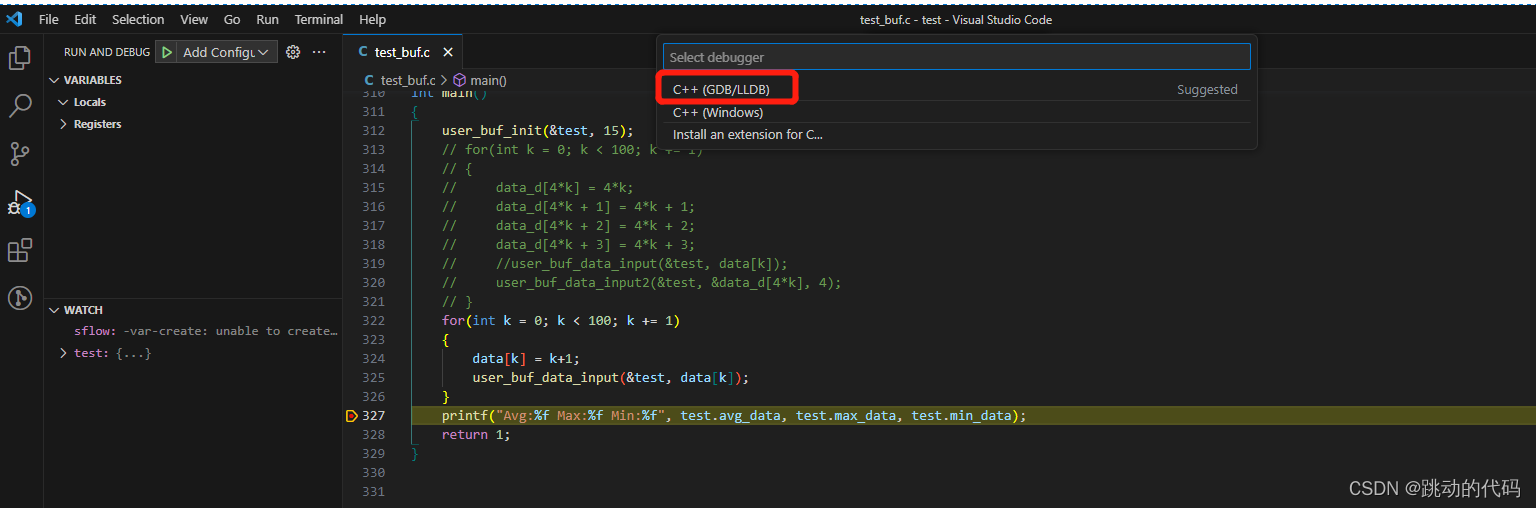Collapse the VARIABLES section
The image size is (1536, 508).
[x=54, y=80]
